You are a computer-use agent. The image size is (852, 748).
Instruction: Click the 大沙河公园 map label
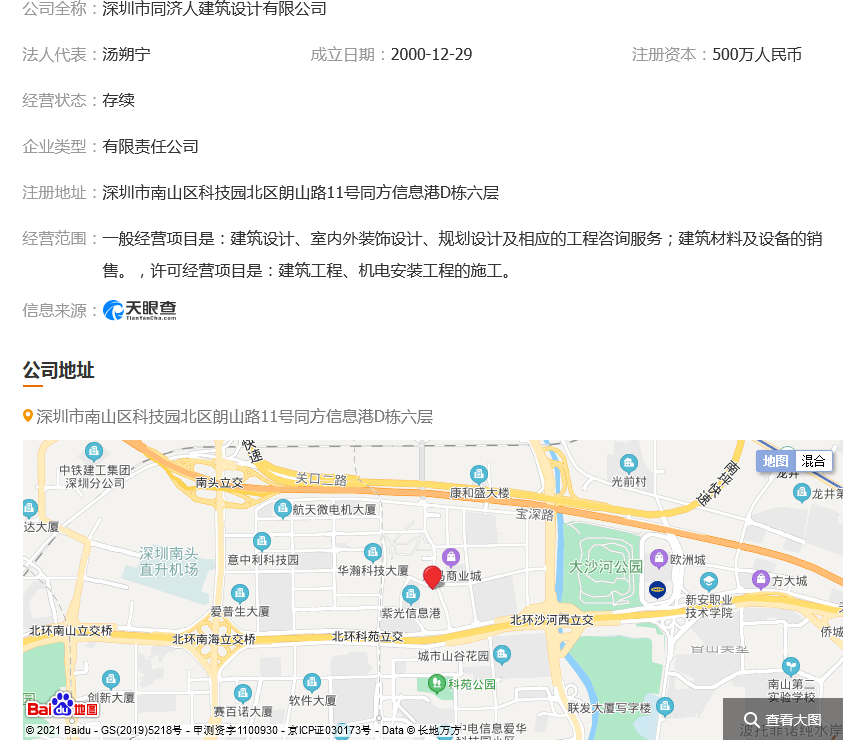pyautogui.click(x=605, y=567)
